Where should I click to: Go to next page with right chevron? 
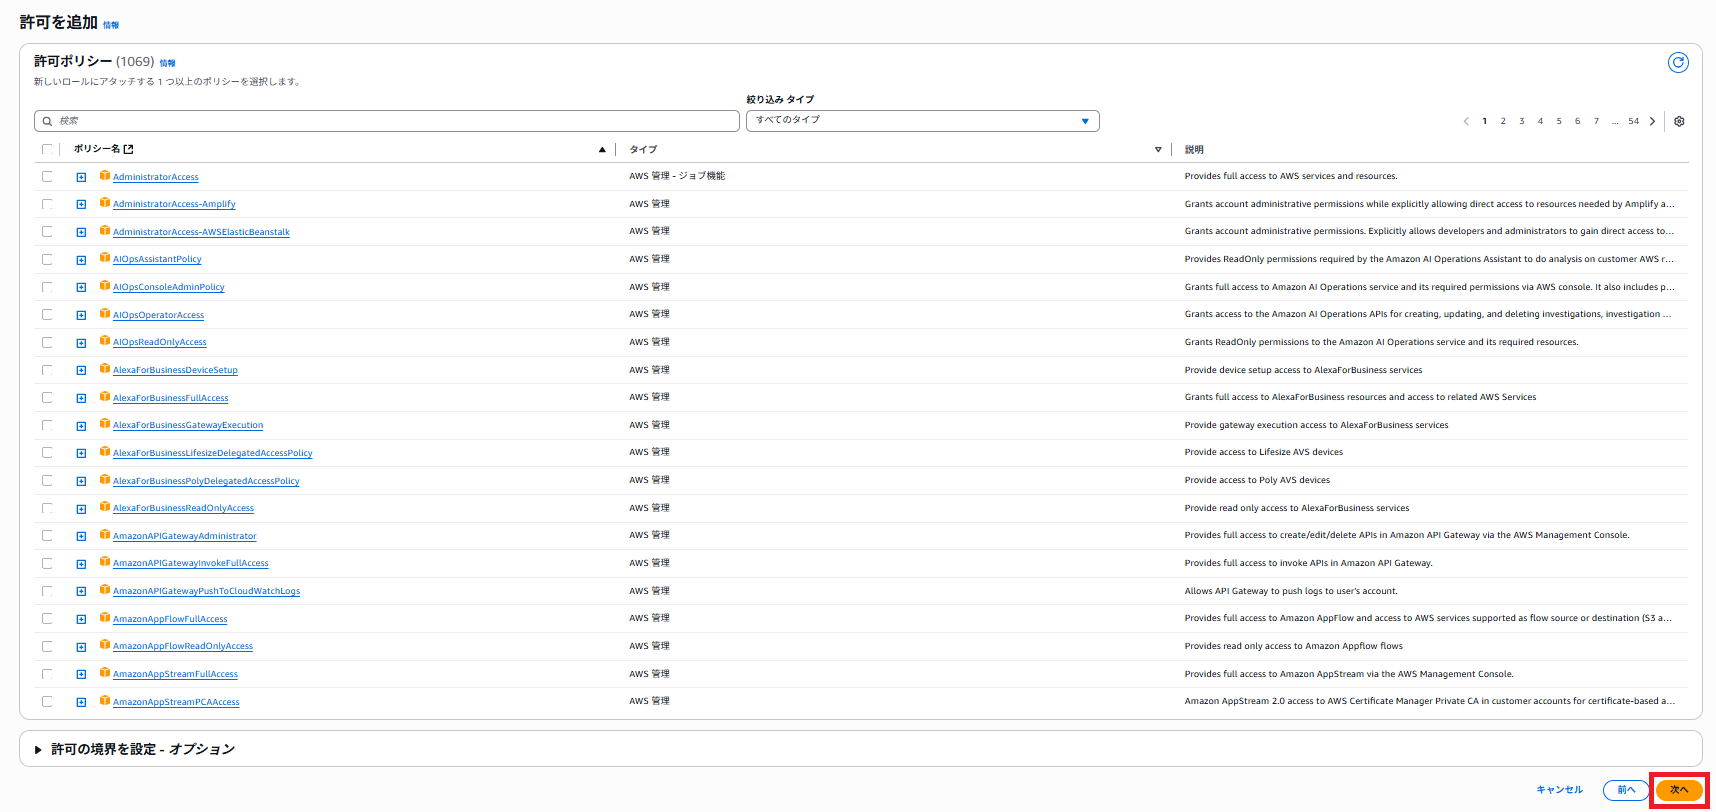(x=1652, y=121)
